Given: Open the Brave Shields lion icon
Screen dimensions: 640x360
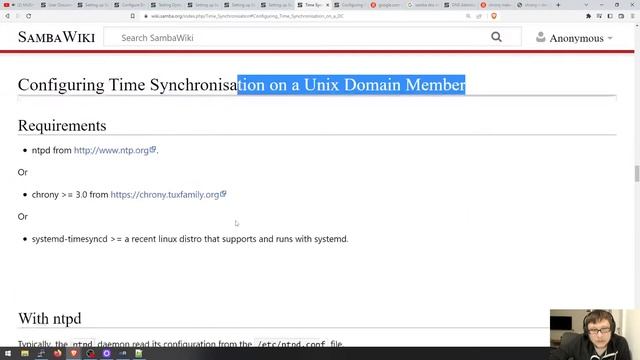Looking at the screenshot, I should click(x=494, y=16).
